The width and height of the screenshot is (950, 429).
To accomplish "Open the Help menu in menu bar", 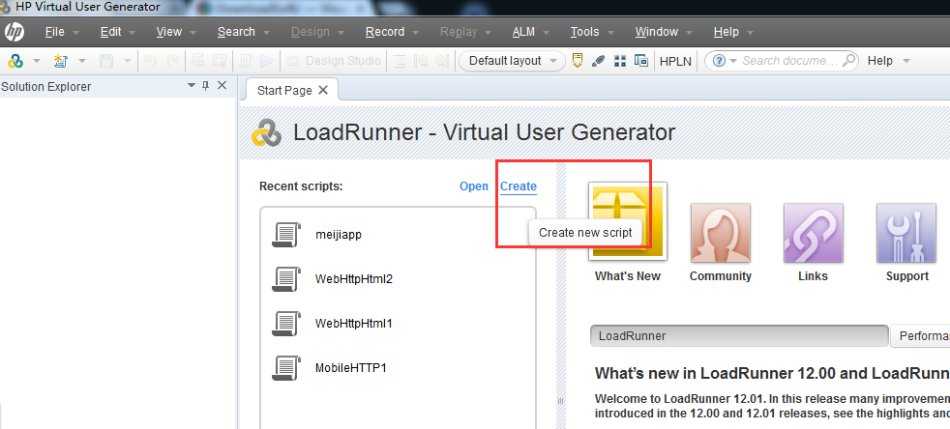I will point(726,32).
